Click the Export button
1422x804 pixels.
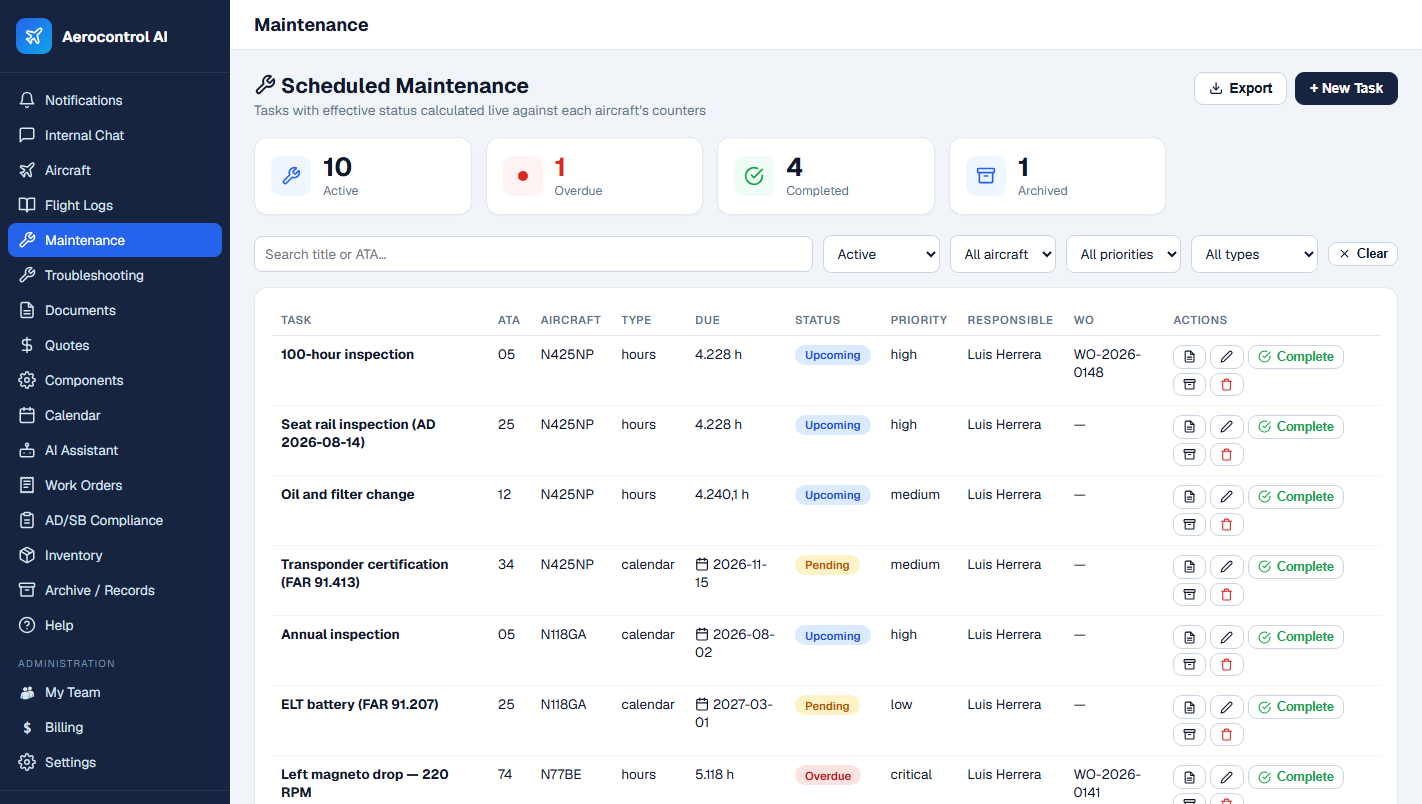coord(1240,88)
